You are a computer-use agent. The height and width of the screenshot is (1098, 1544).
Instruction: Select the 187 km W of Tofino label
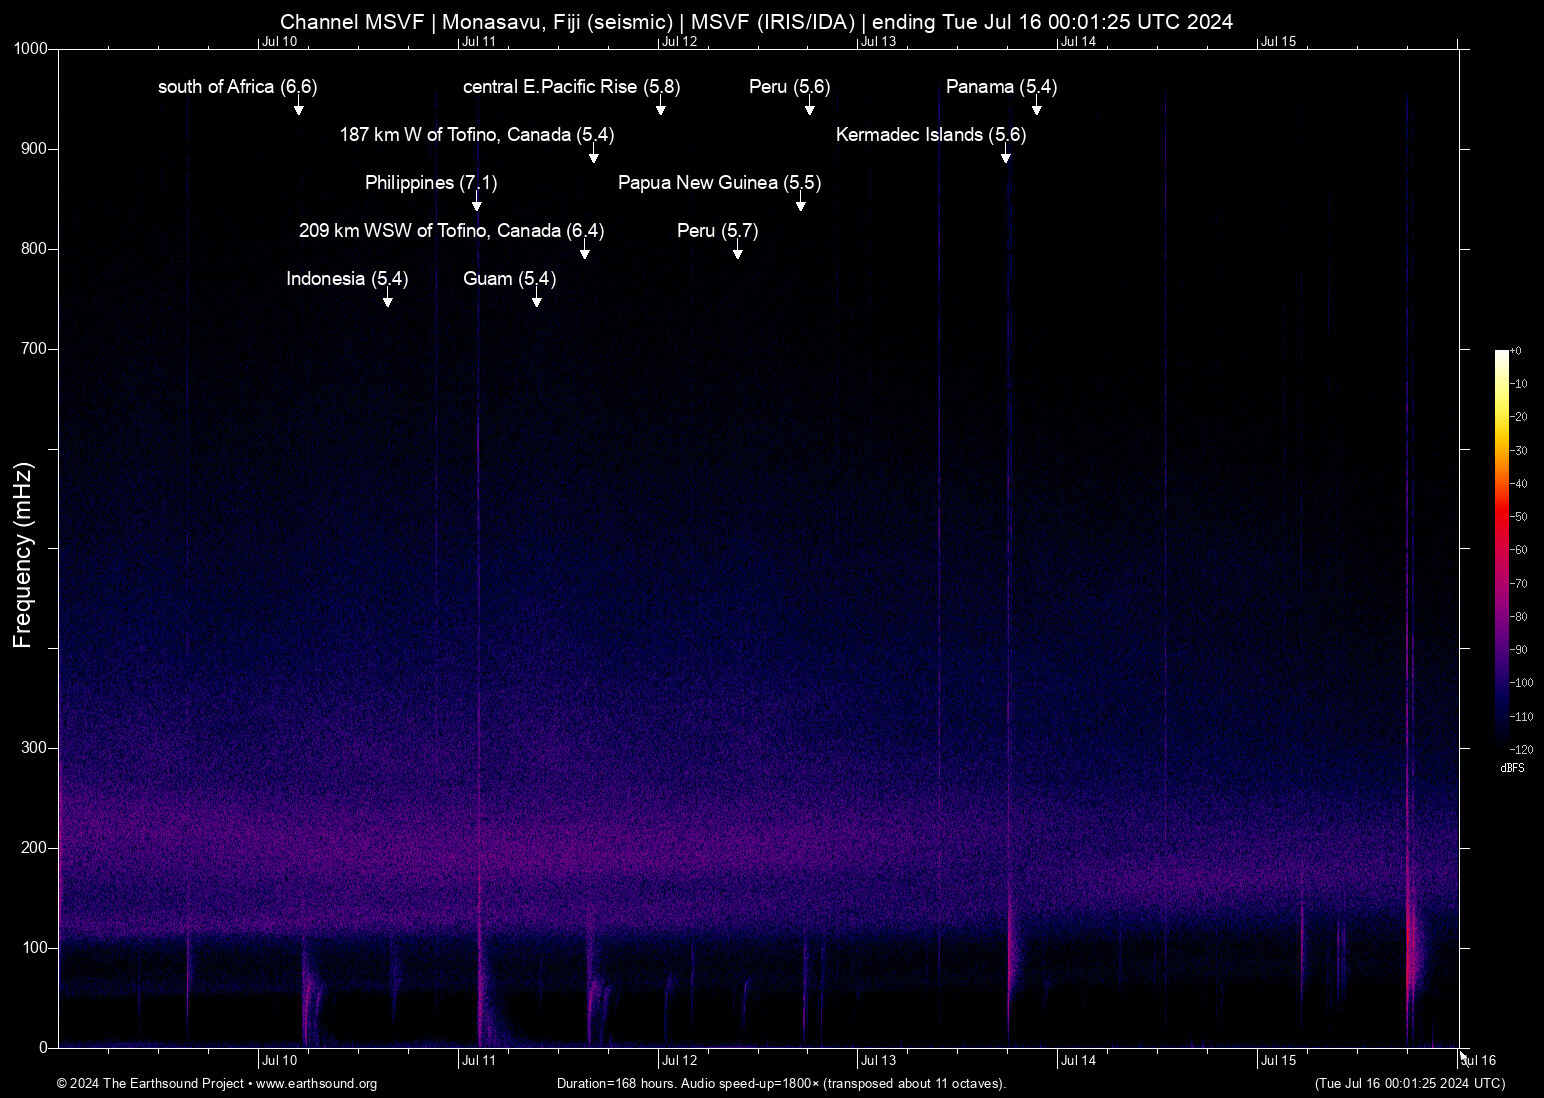(x=478, y=135)
